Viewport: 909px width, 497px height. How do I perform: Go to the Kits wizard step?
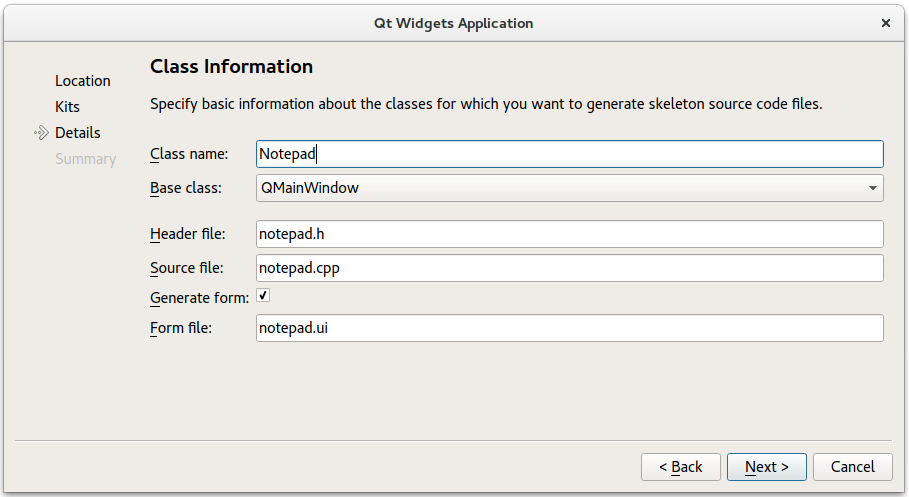[x=67, y=107]
